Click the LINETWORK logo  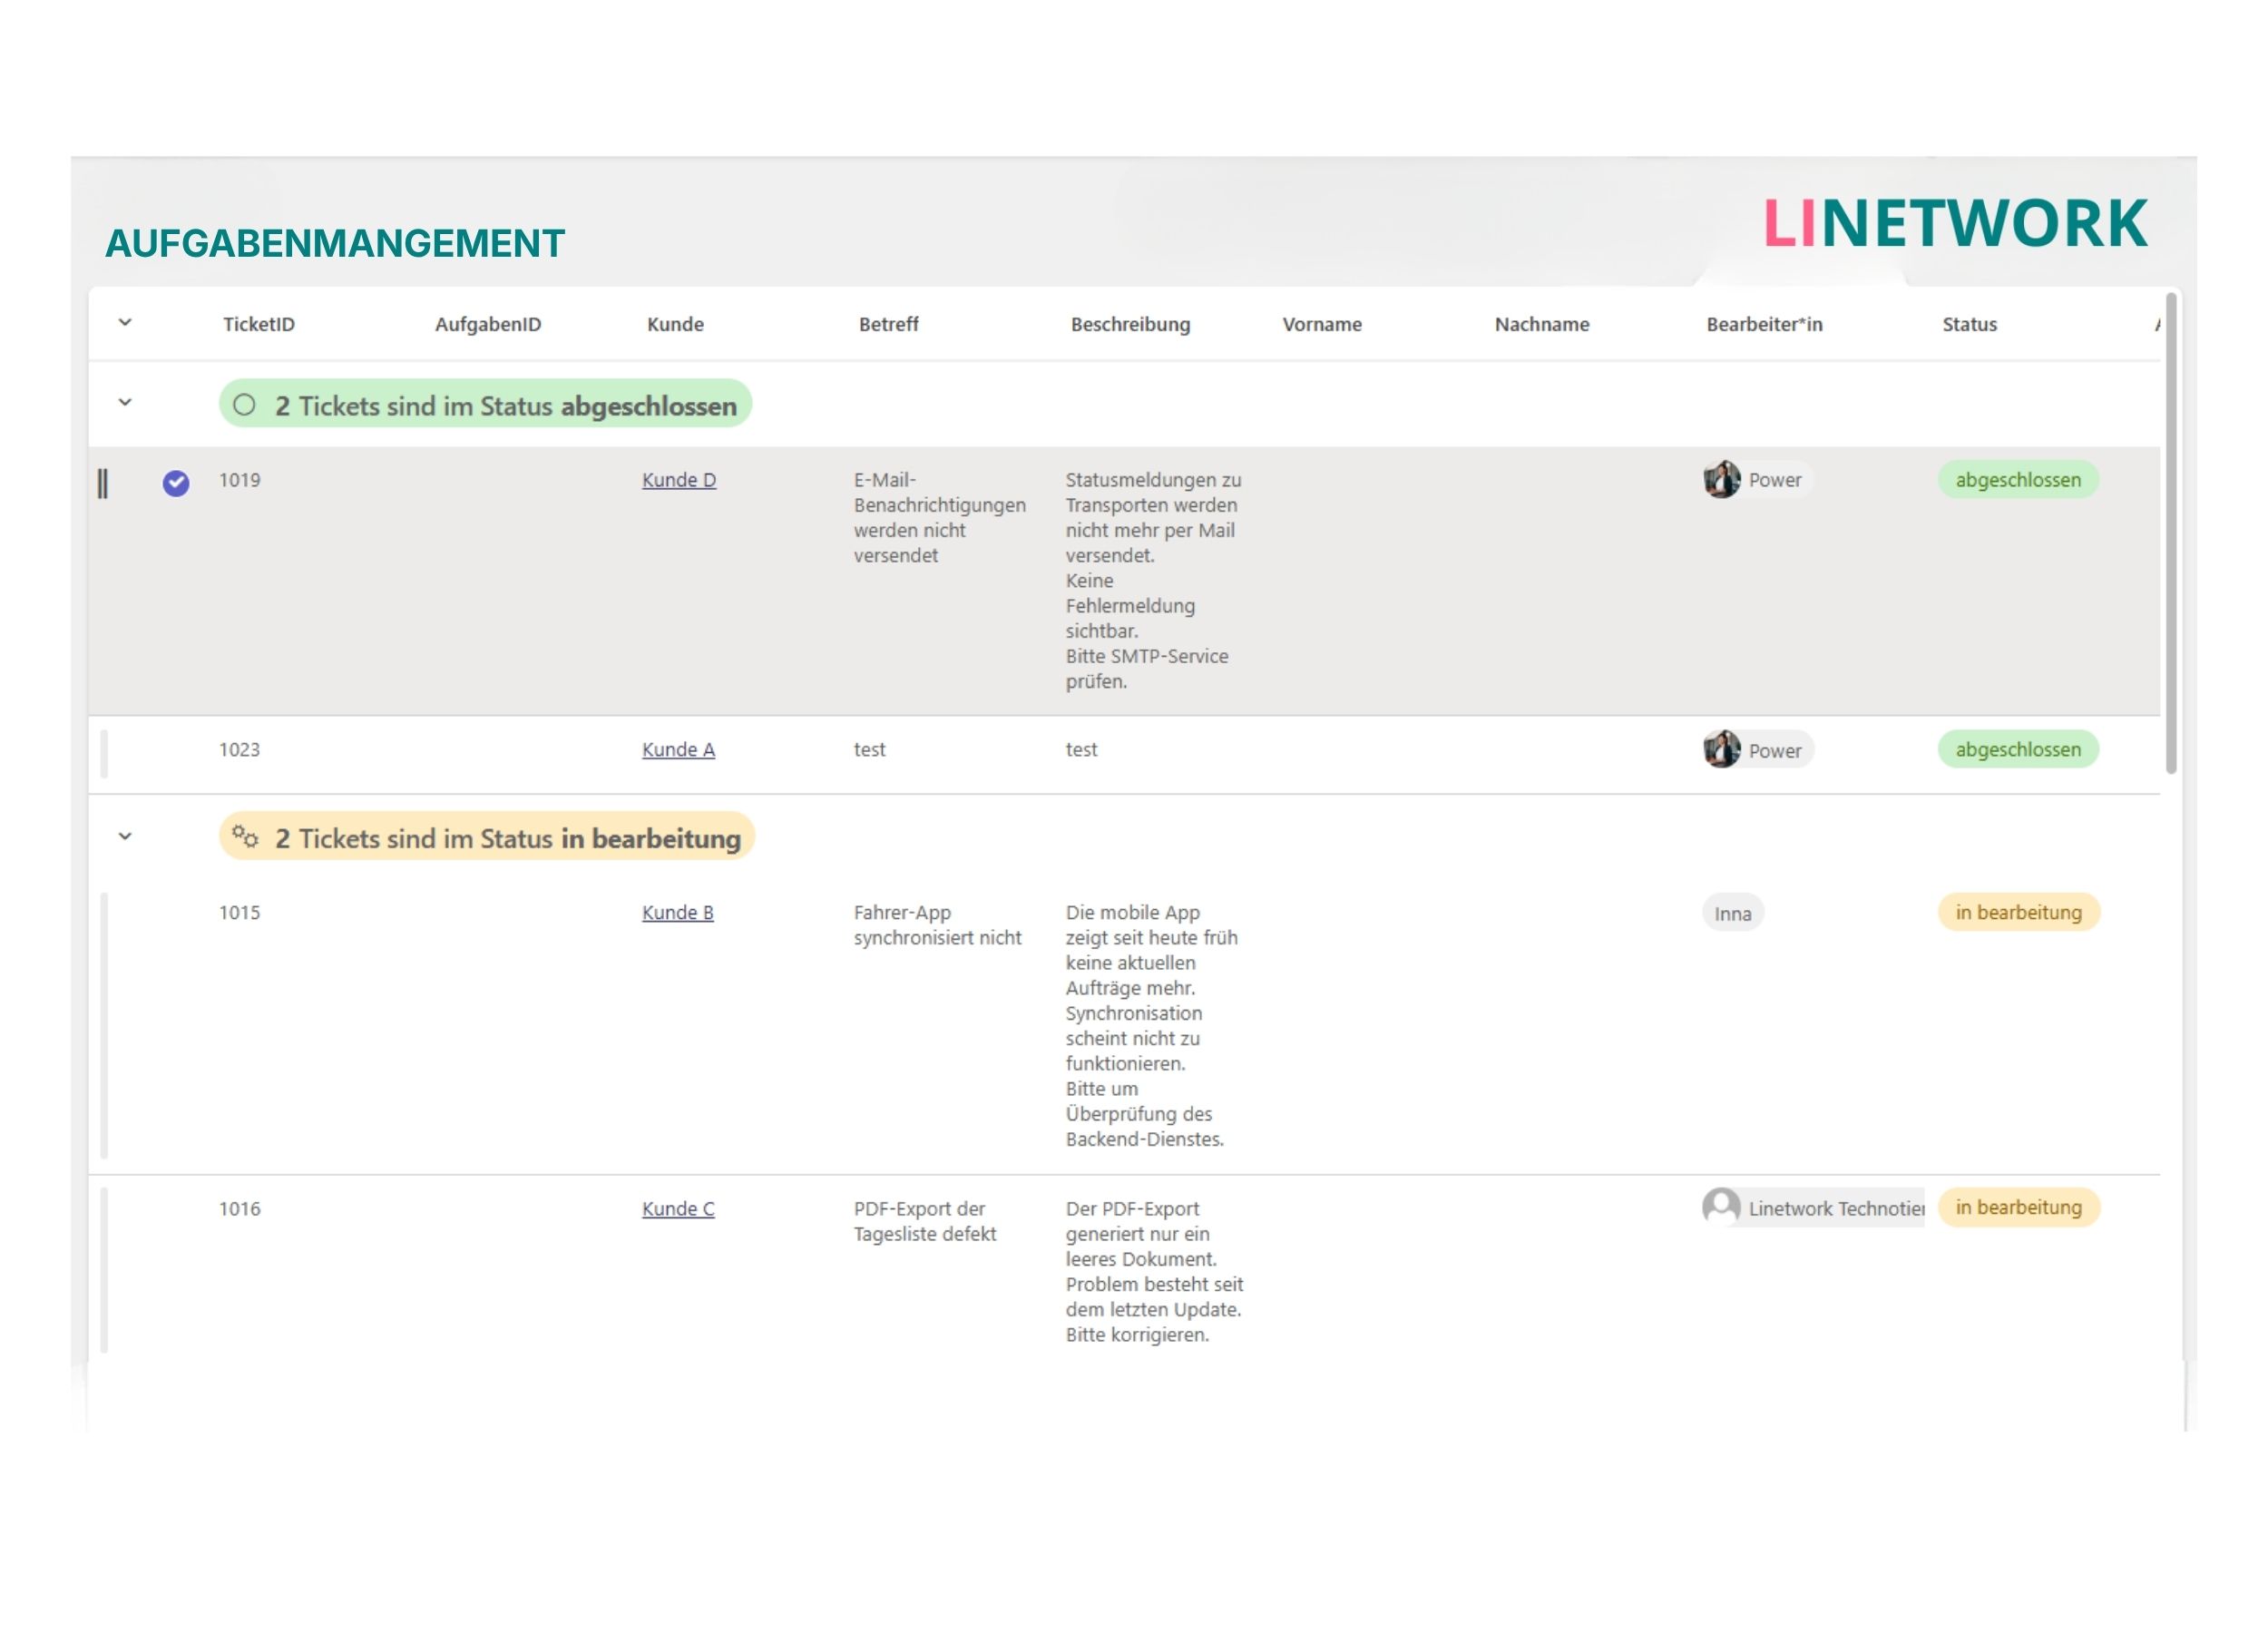coord(1954,223)
